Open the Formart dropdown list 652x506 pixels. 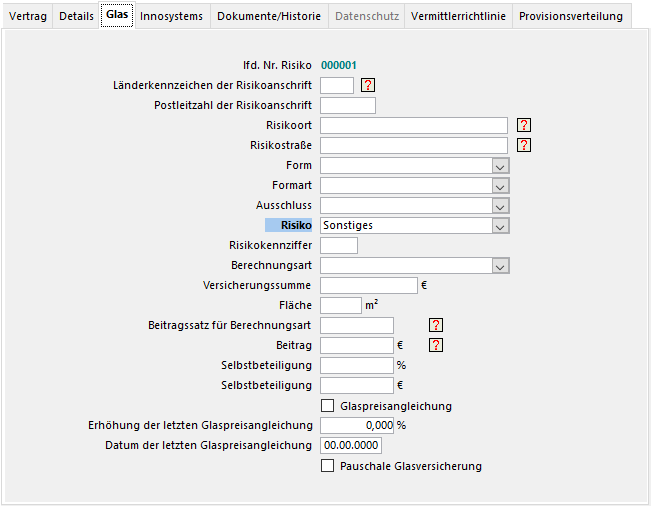pos(500,185)
